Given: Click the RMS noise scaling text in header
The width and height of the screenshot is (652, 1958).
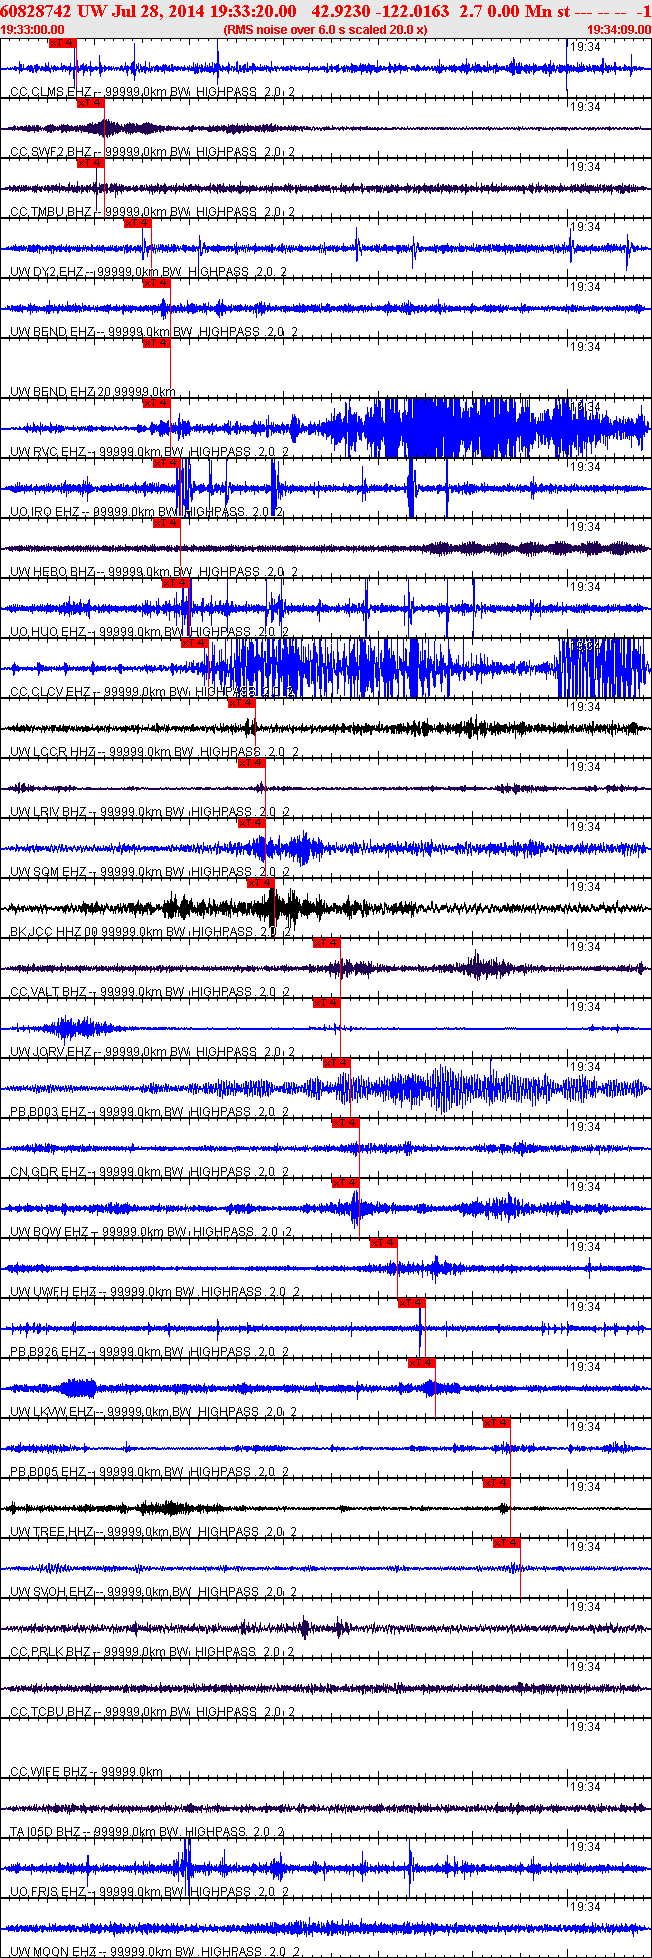Looking at the screenshot, I should pos(326,30).
